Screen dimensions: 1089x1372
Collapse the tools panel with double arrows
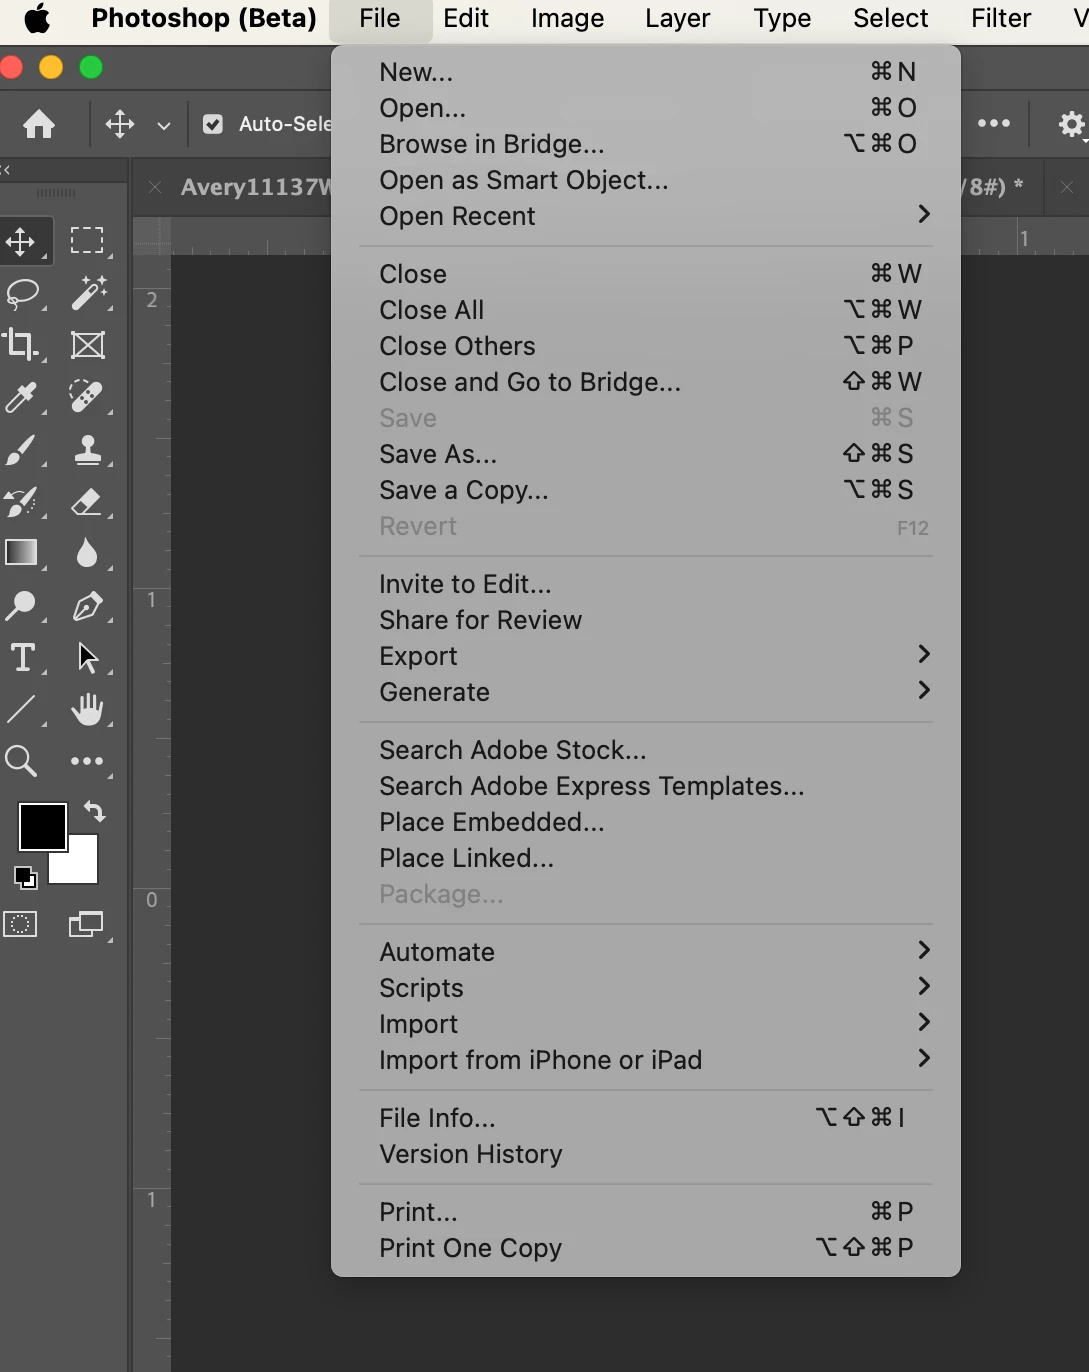pos(5,170)
